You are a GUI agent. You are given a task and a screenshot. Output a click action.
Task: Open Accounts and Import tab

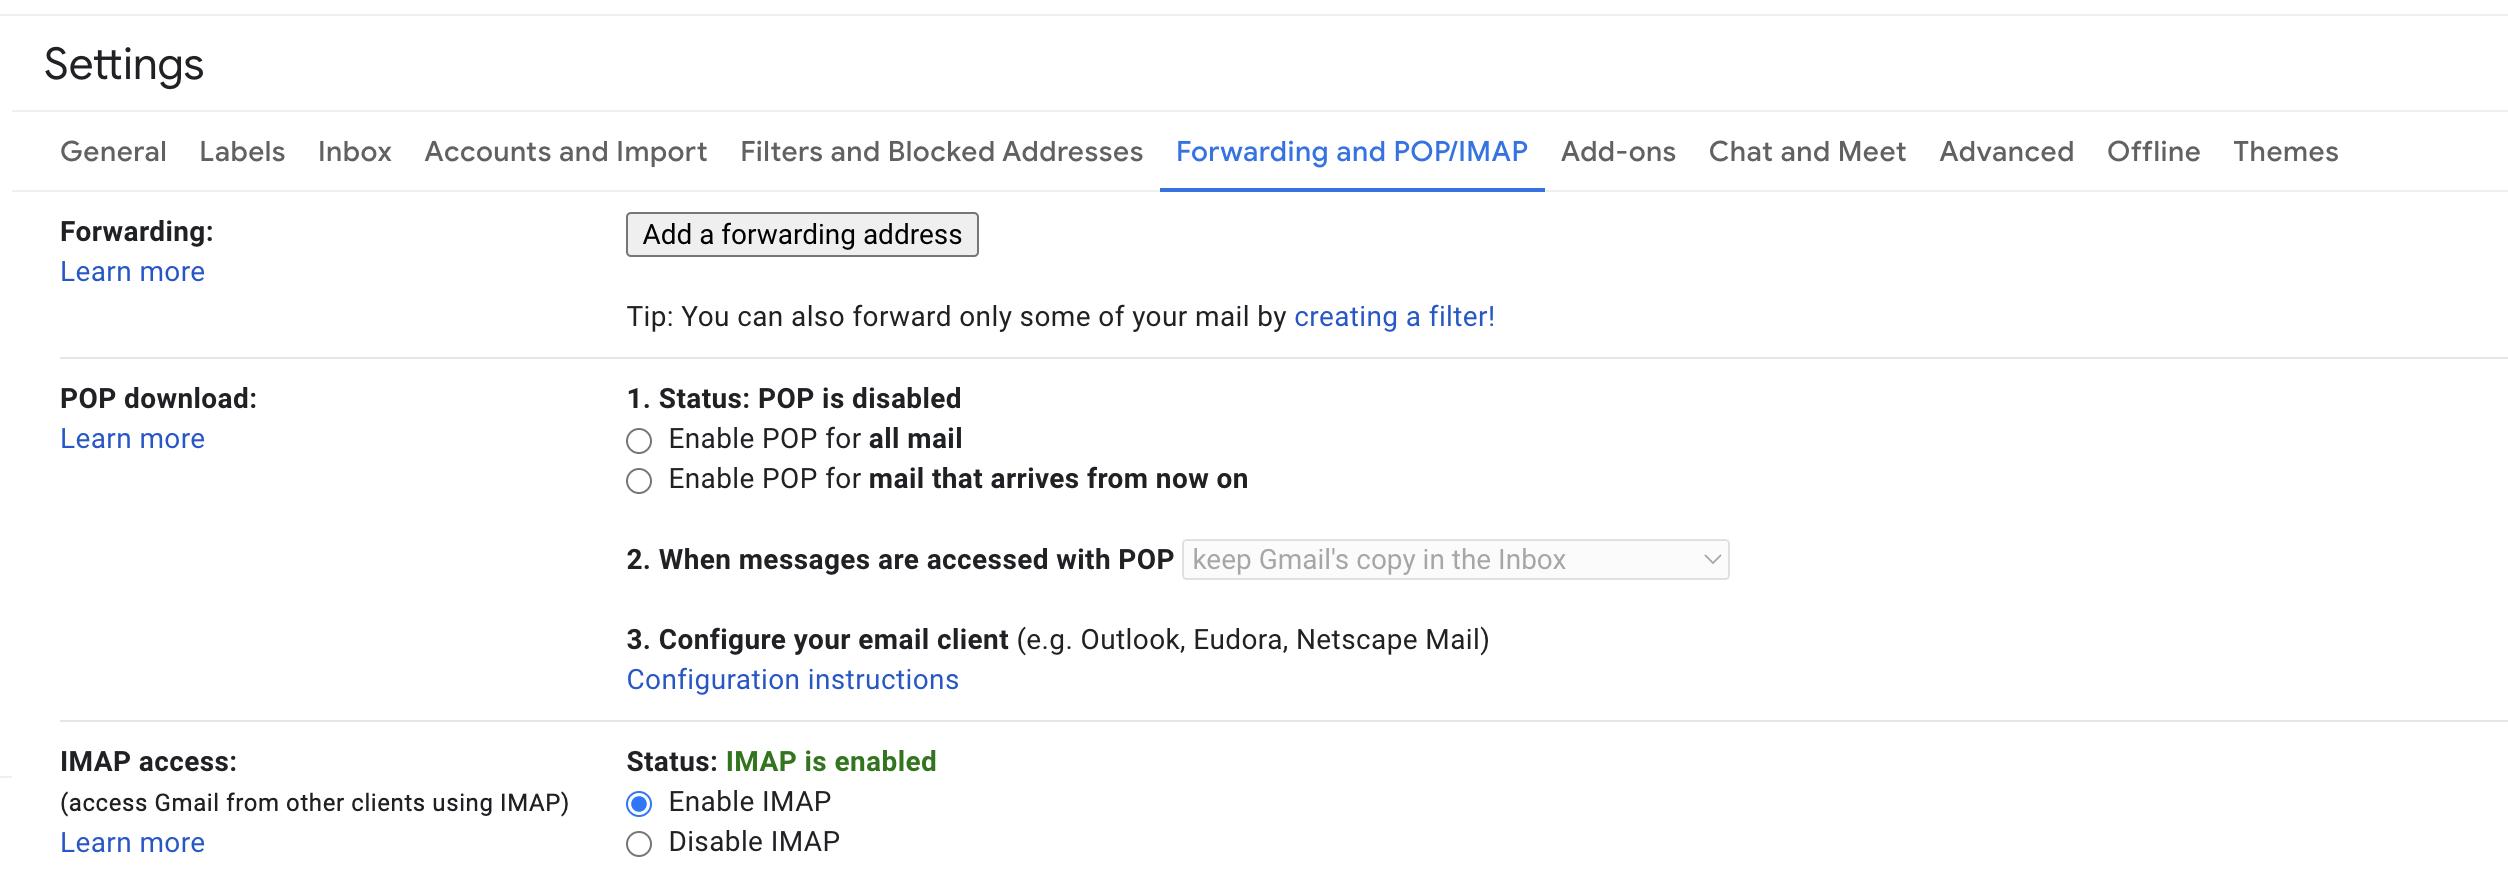[x=566, y=152]
